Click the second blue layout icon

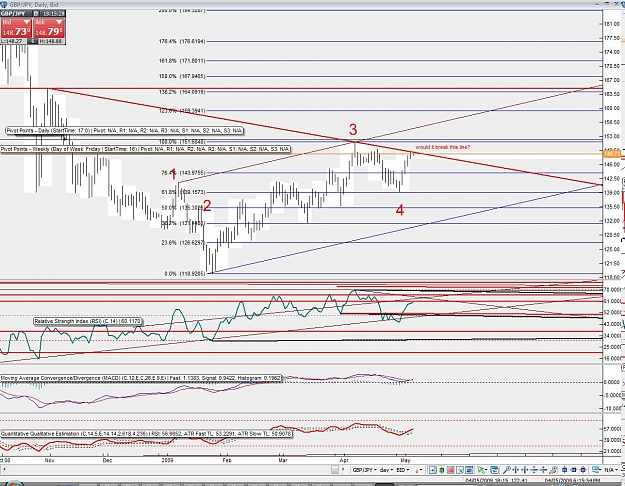574,470
